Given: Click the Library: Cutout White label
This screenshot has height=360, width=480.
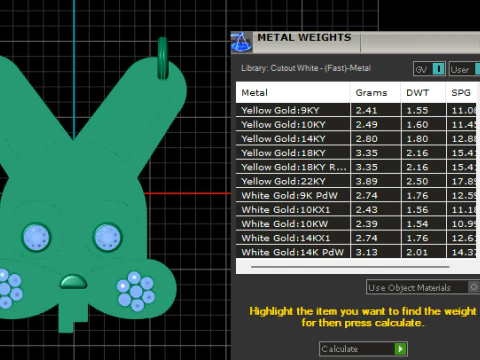Looking at the screenshot, I should pyautogui.click(x=306, y=68).
